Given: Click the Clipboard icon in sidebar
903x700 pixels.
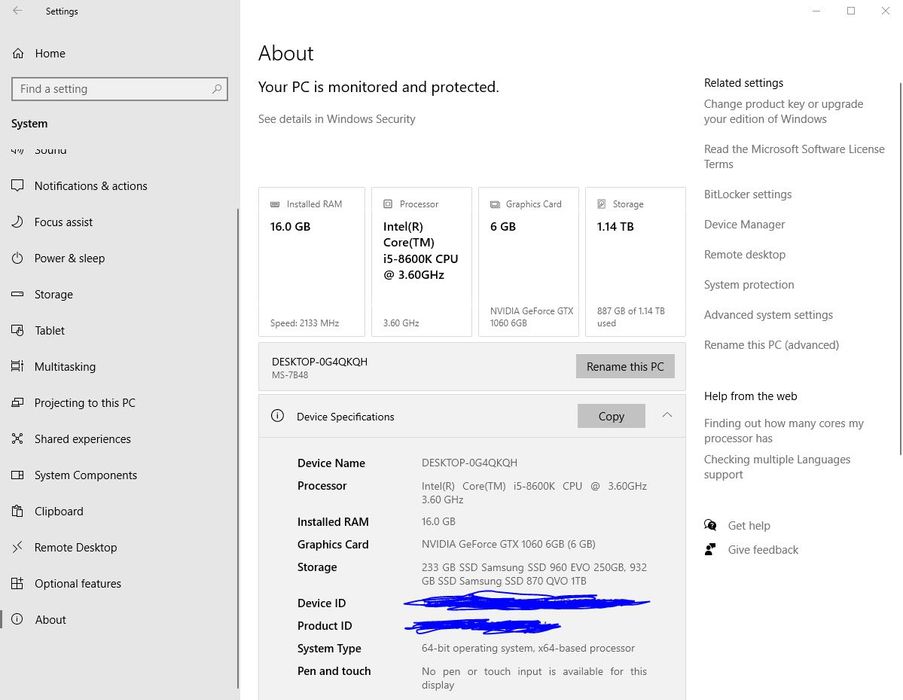Looking at the screenshot, I should [17, 511].
